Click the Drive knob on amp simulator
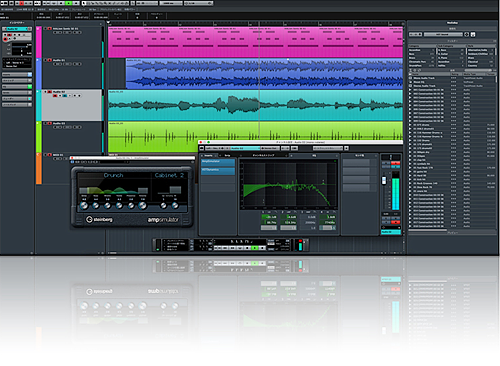This screenshot has height=366, width=500. point(84,206)
